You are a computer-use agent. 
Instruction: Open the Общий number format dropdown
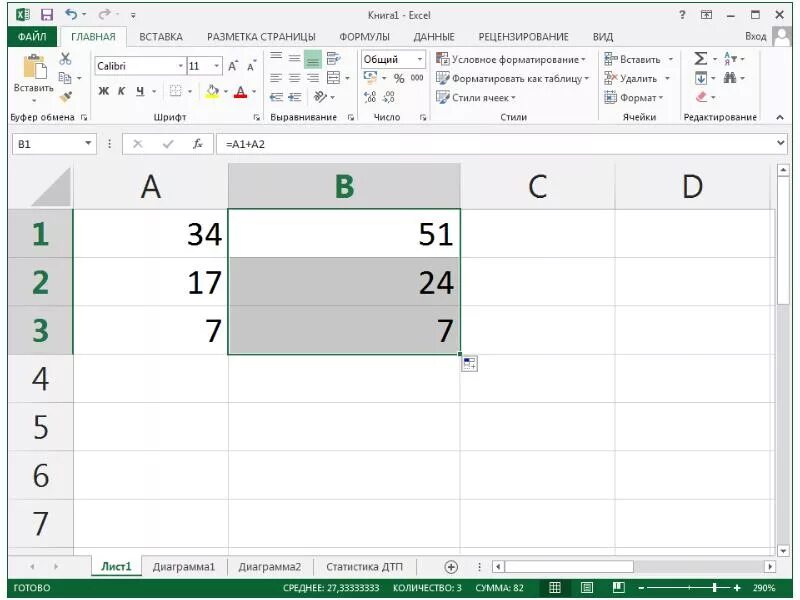[x=420, y=60]
